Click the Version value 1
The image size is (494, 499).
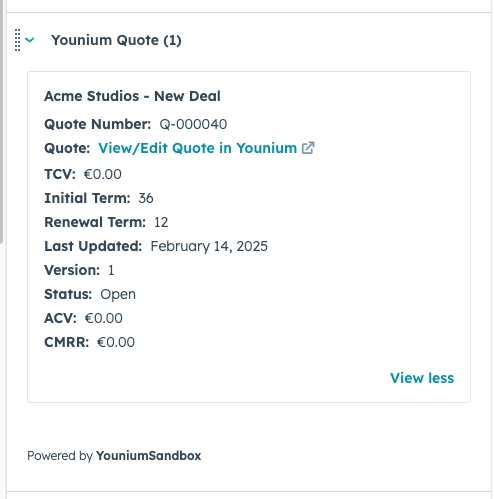click(111, 270)
